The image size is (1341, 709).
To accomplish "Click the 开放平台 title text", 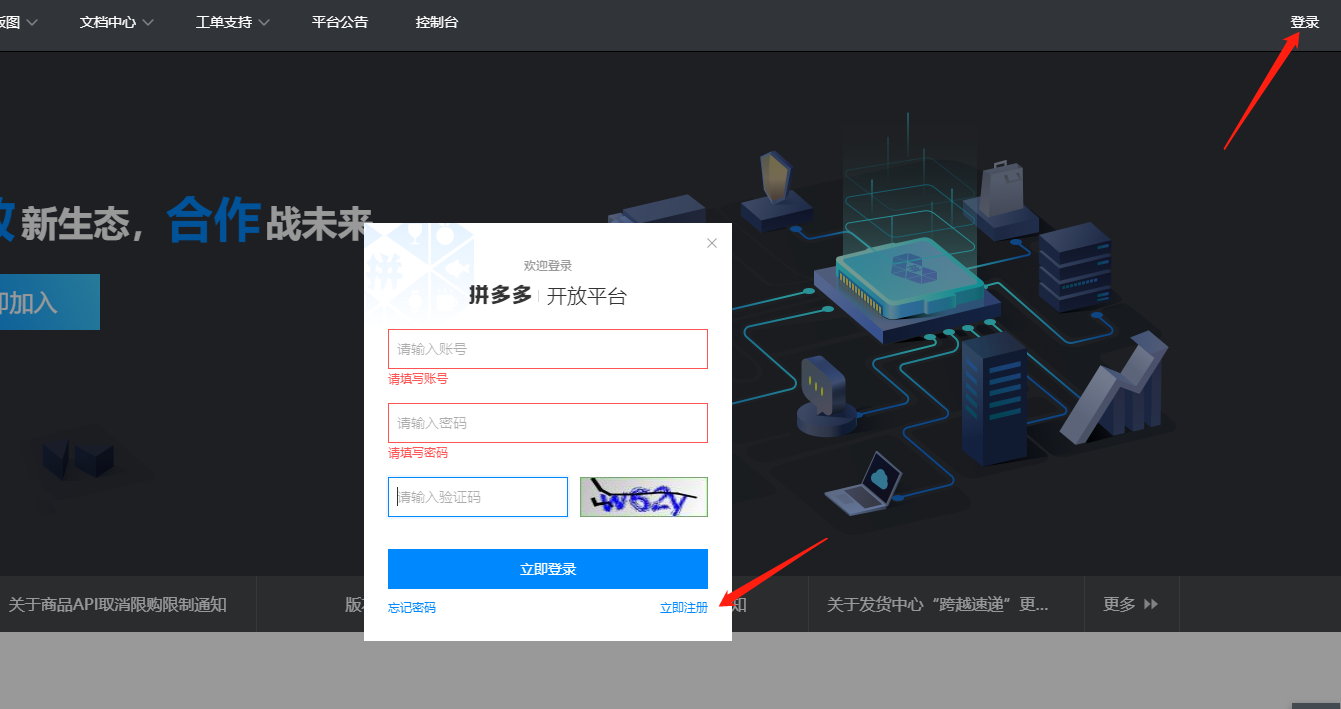I will pos(587,296).
